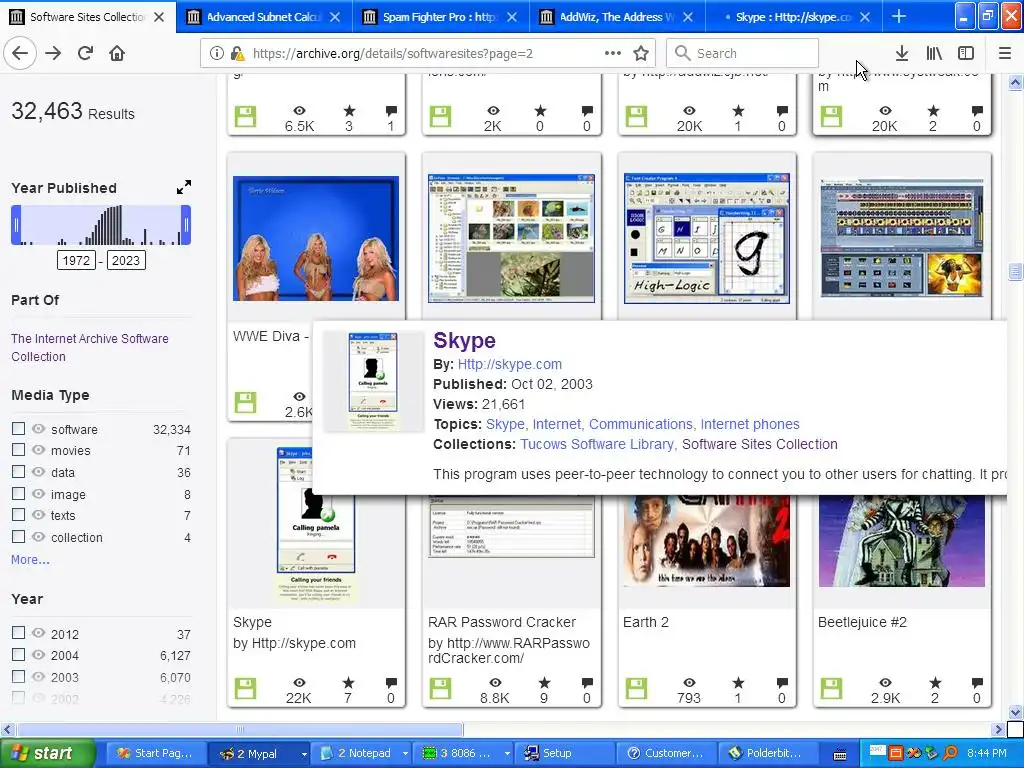Click the favorites star on Beetlejuice #2 card
Image resolution: width=1024 pixels, height=768 pixels.
935,683
